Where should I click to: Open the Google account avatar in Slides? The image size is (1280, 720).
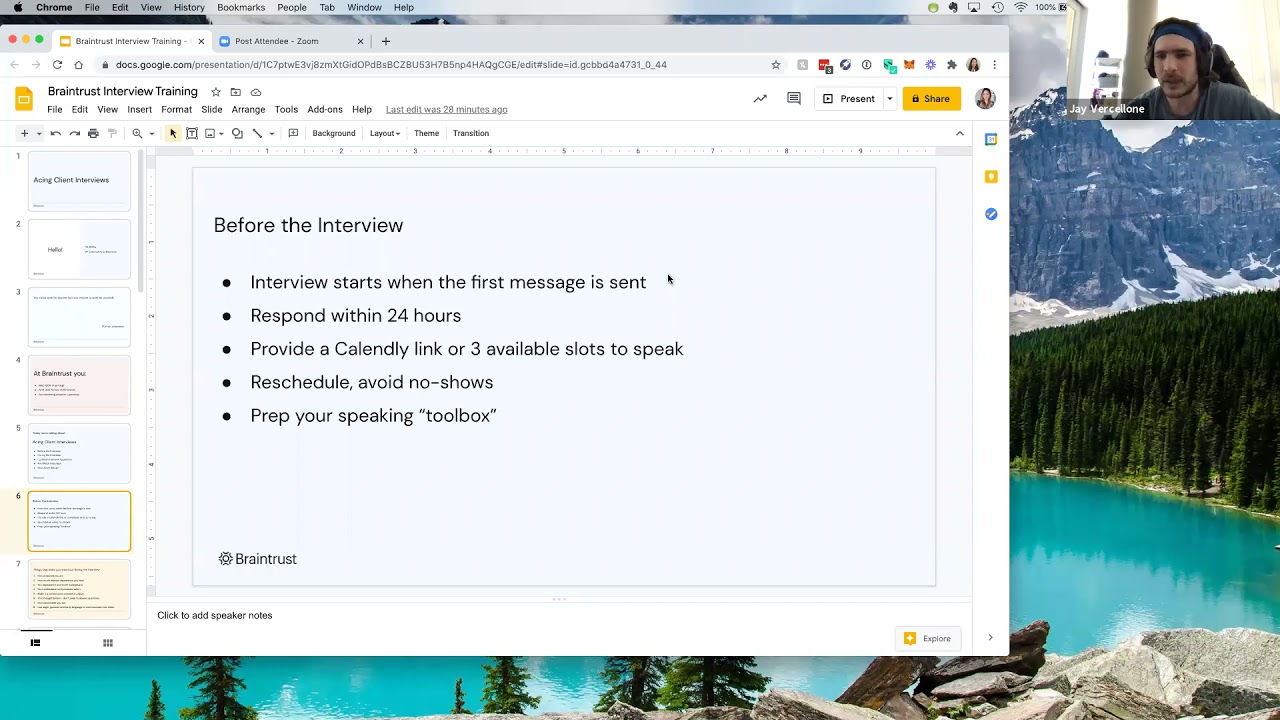coord(985,99)
